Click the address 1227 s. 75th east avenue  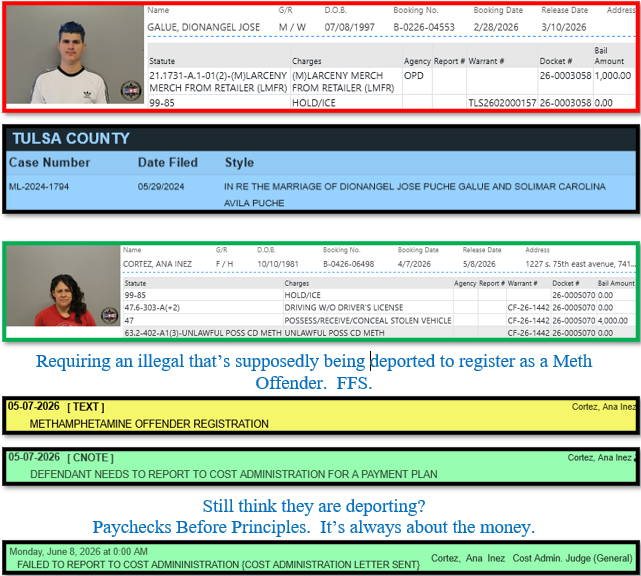[580, 264]
